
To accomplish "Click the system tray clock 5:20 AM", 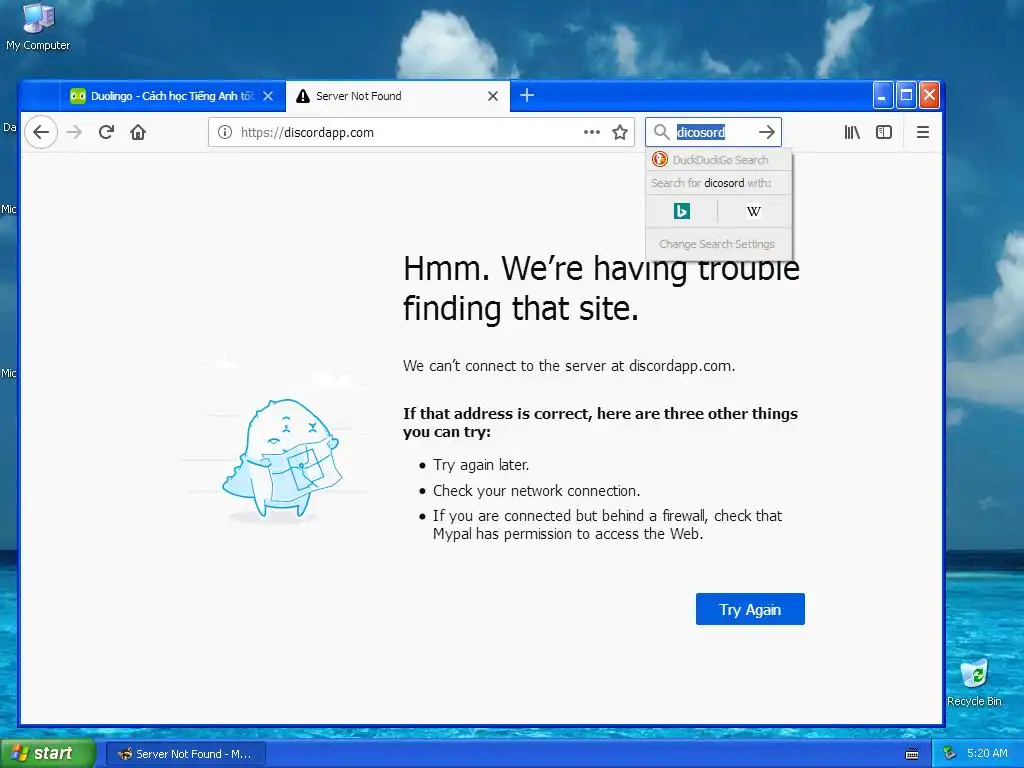I will point(987,754).
